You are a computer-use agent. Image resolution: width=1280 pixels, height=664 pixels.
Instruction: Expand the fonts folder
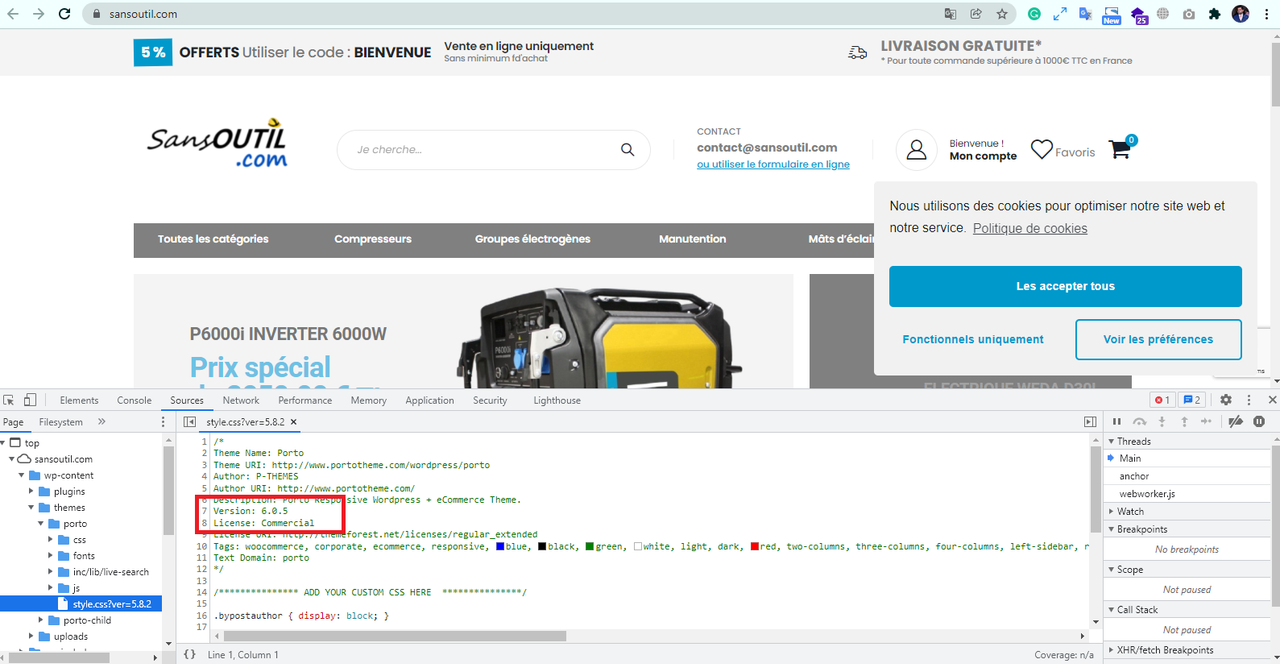click(52, 556)
